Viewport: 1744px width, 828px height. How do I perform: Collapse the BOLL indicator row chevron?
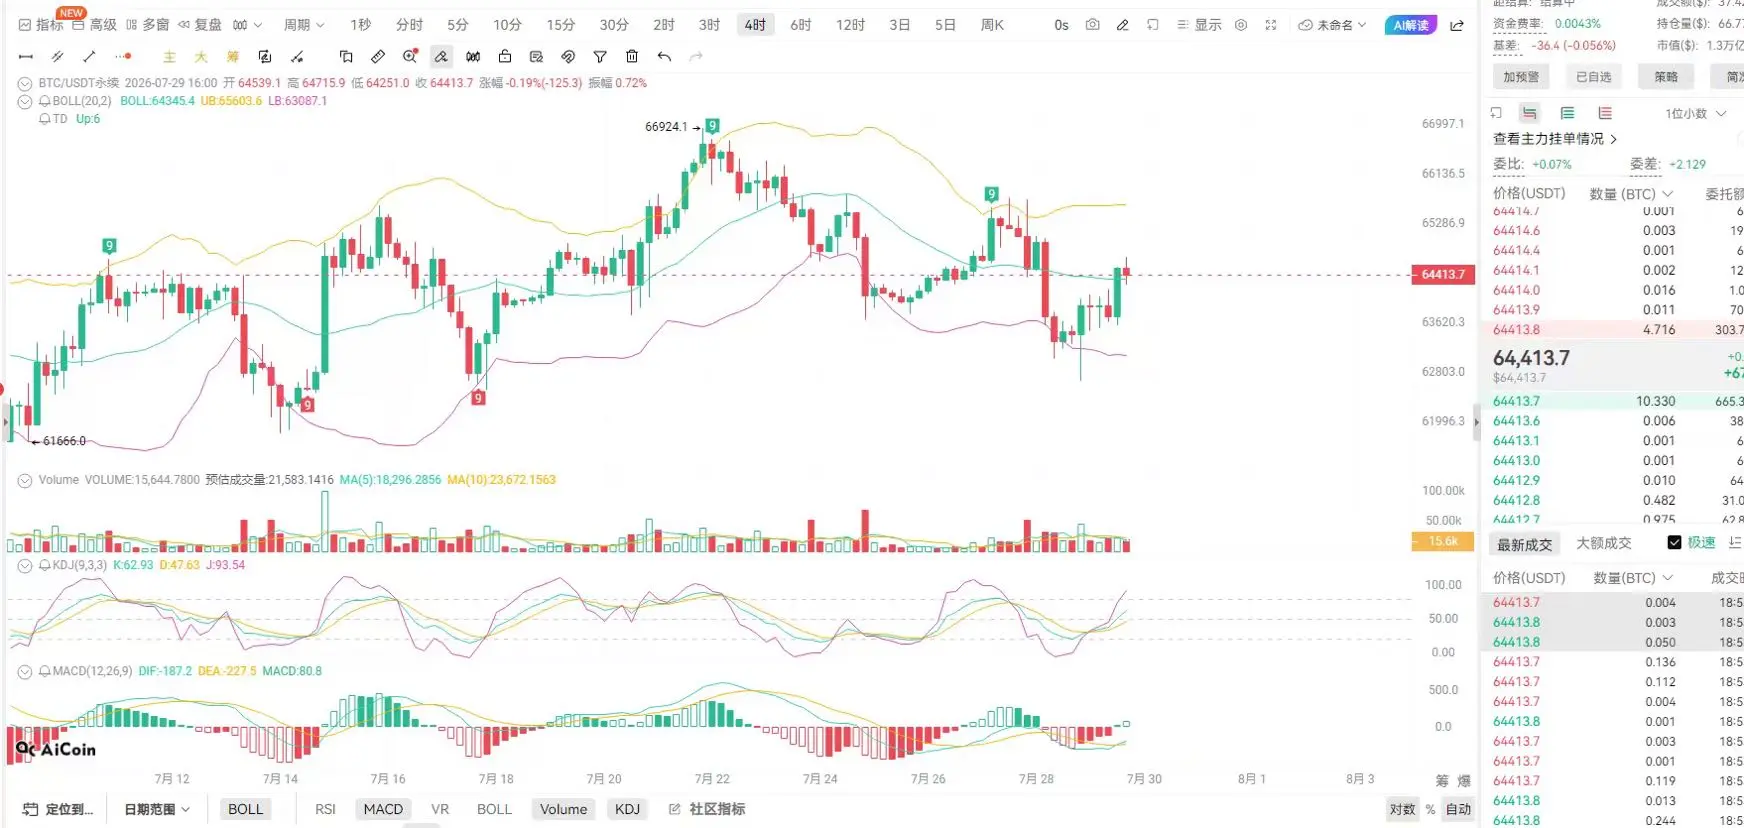coord(25,101)
